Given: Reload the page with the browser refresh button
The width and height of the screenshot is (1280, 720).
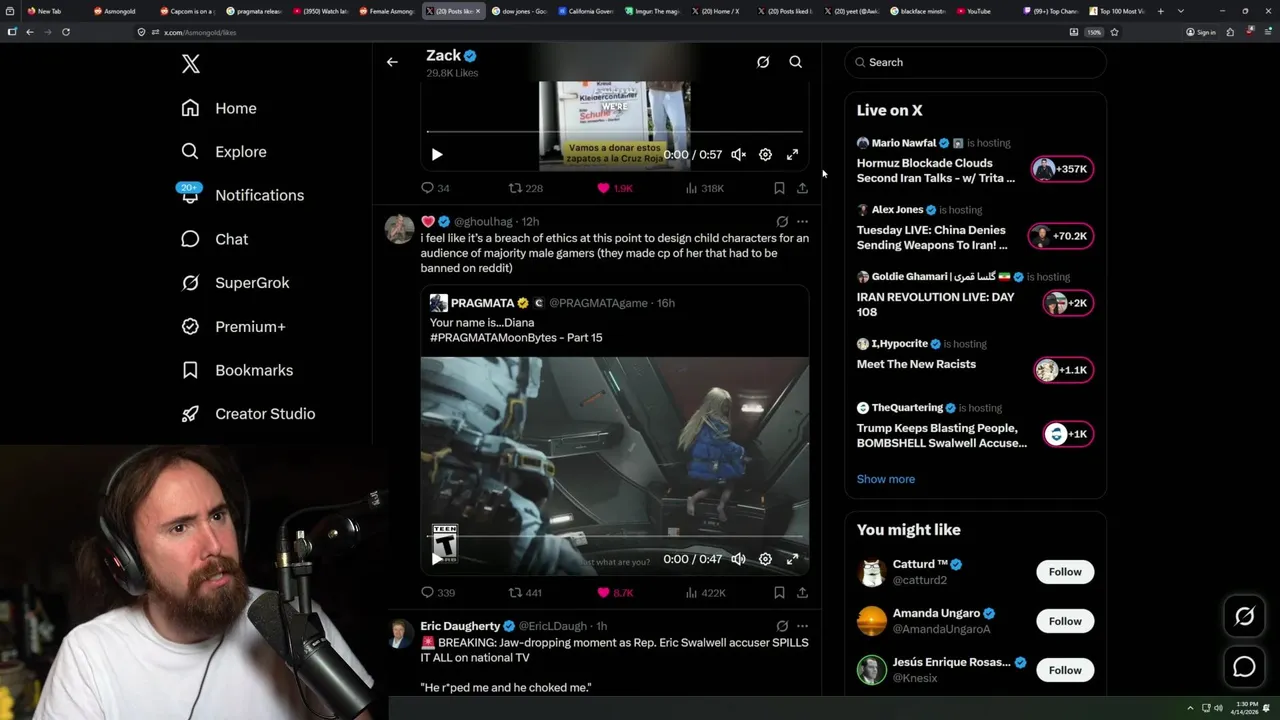Looking at the screenshot, I should pos(66,32).
